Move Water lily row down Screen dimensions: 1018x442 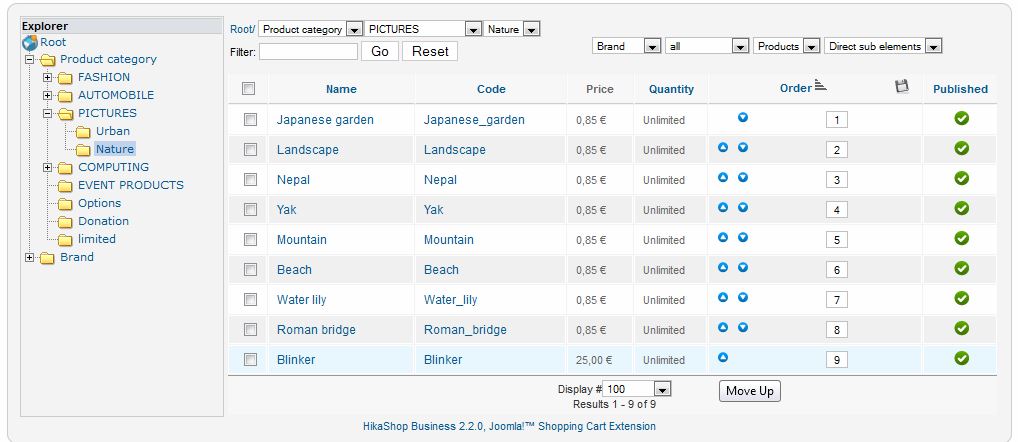[x=743, y=297]
